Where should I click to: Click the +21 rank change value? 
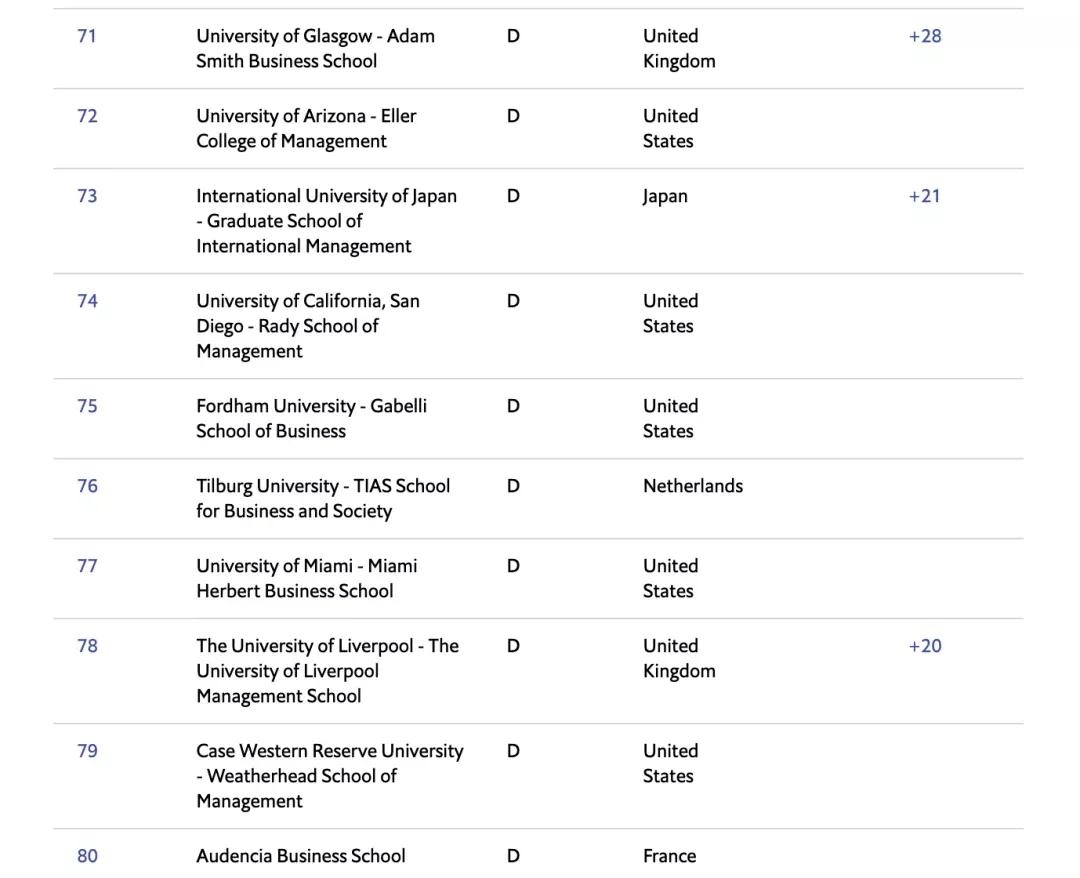[924, 196]
